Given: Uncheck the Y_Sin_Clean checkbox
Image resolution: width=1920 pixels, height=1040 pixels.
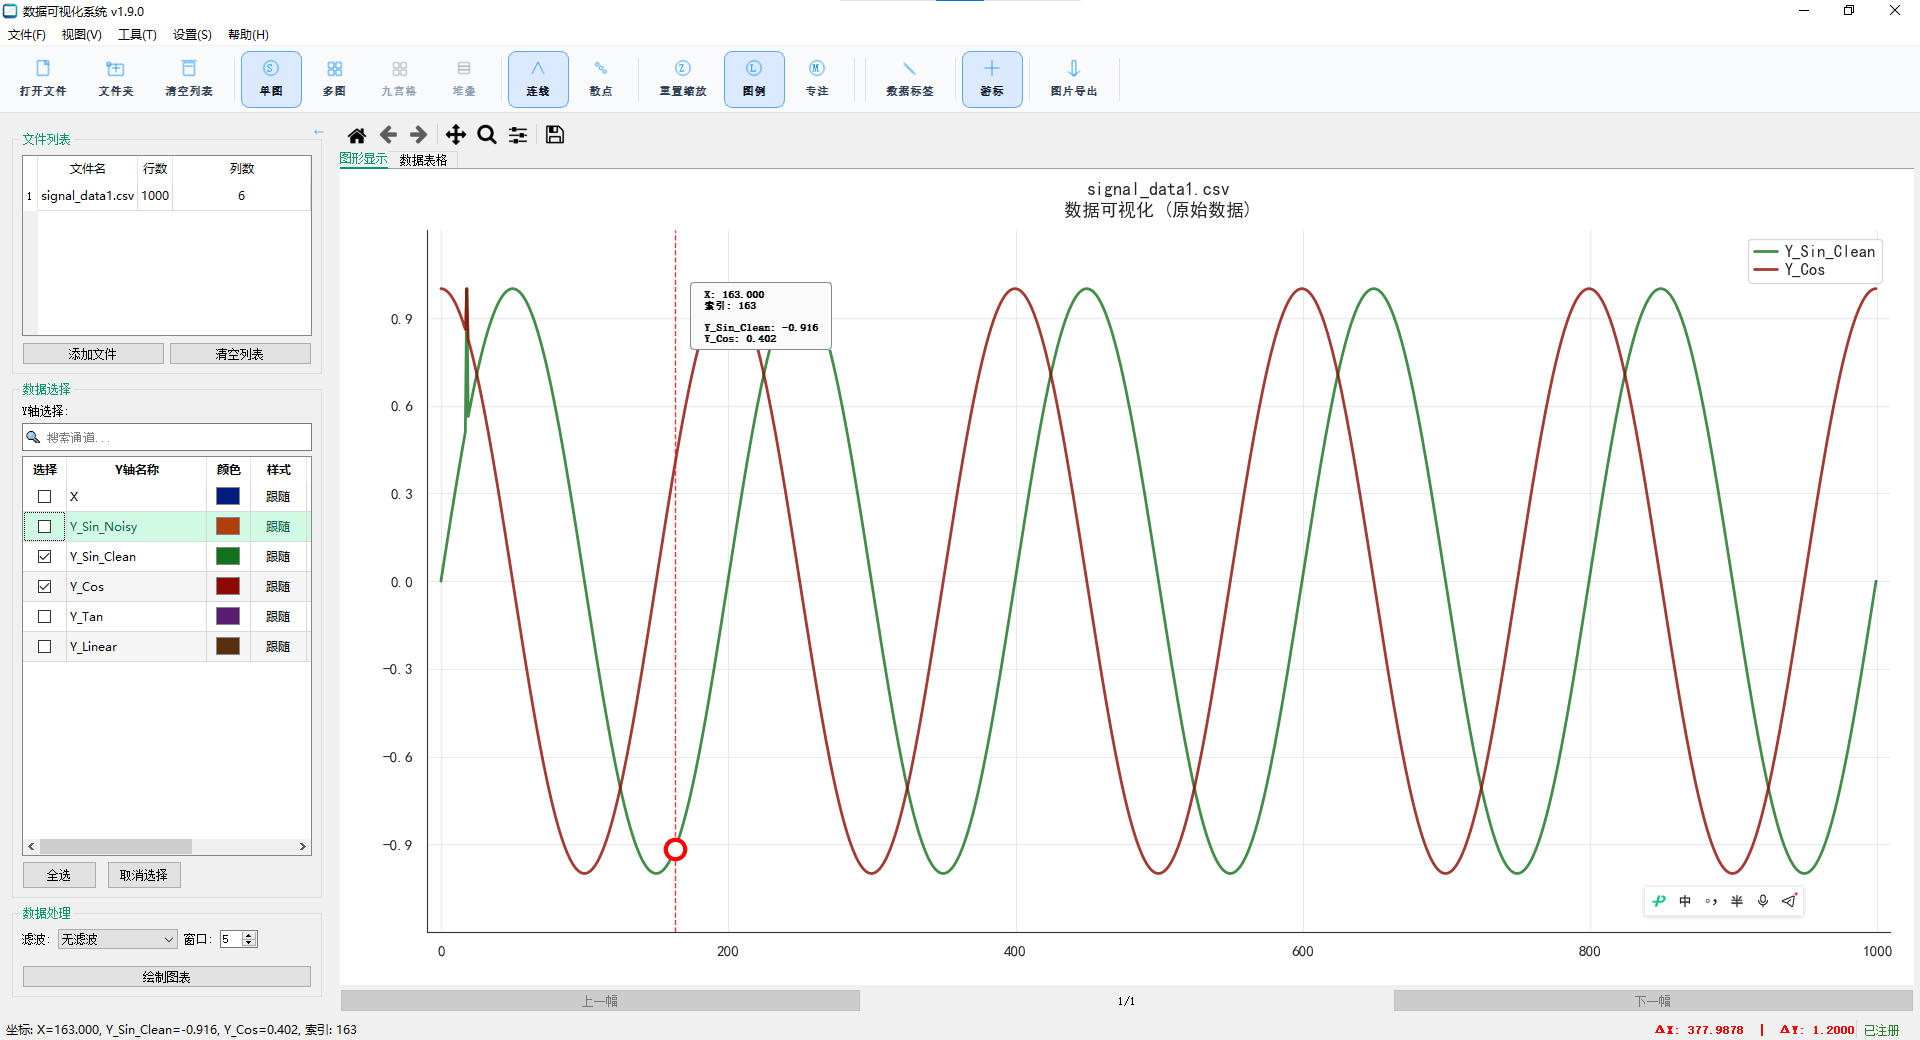Looking at the screenshot, I should pyautogui.click(x=44, y=557).
